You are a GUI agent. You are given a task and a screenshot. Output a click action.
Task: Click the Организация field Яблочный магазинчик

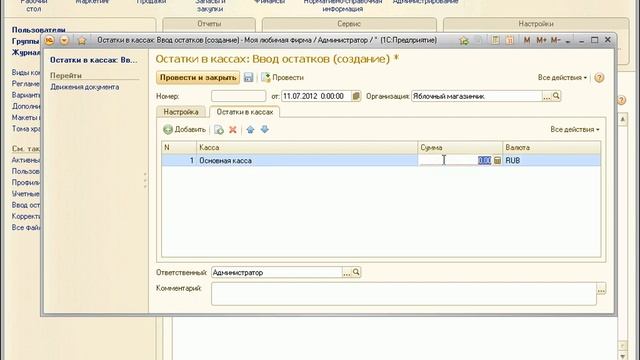[x=477, y=96]
